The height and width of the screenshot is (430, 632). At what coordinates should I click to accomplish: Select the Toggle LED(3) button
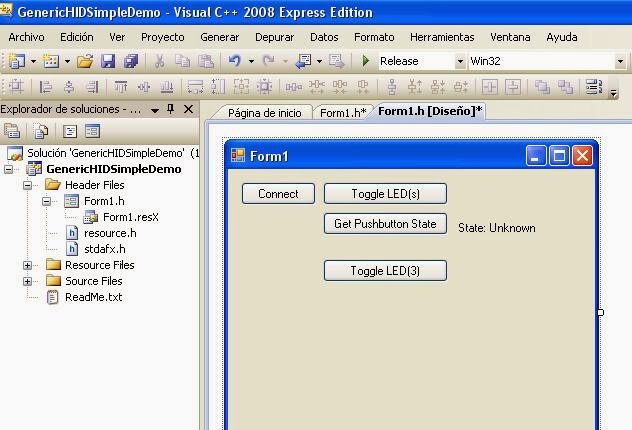click(385, 270)
